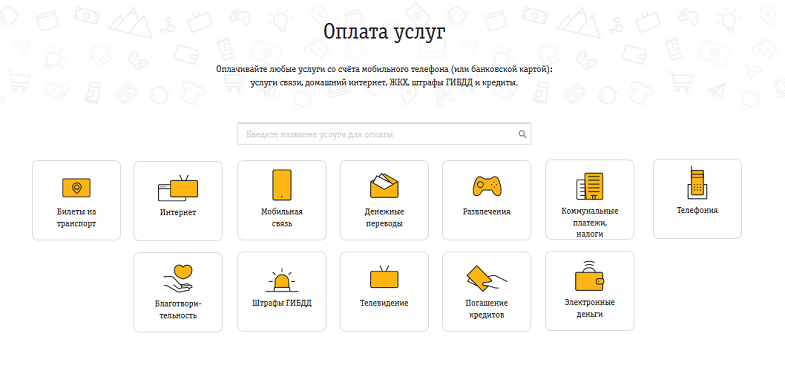Click the police siren icon for Штрафы ГИБДД
The height and width of the screenshot is (368, 785).
[x=281, y=280]
